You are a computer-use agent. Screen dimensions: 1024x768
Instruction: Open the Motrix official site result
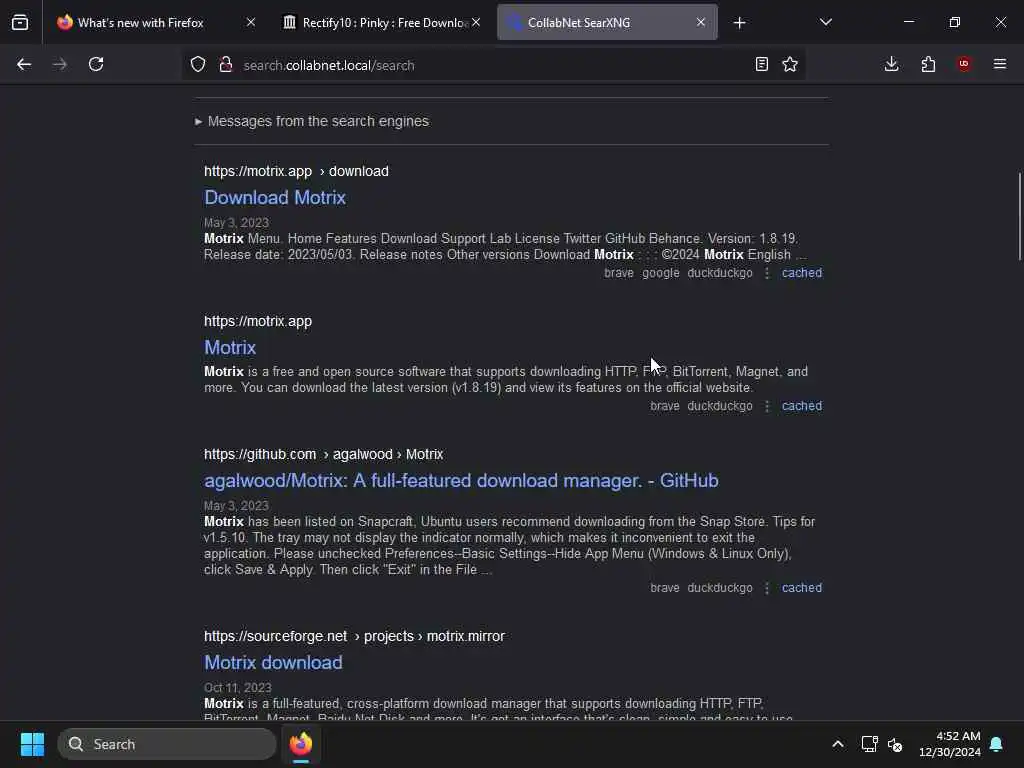click(x=230, y=347)
